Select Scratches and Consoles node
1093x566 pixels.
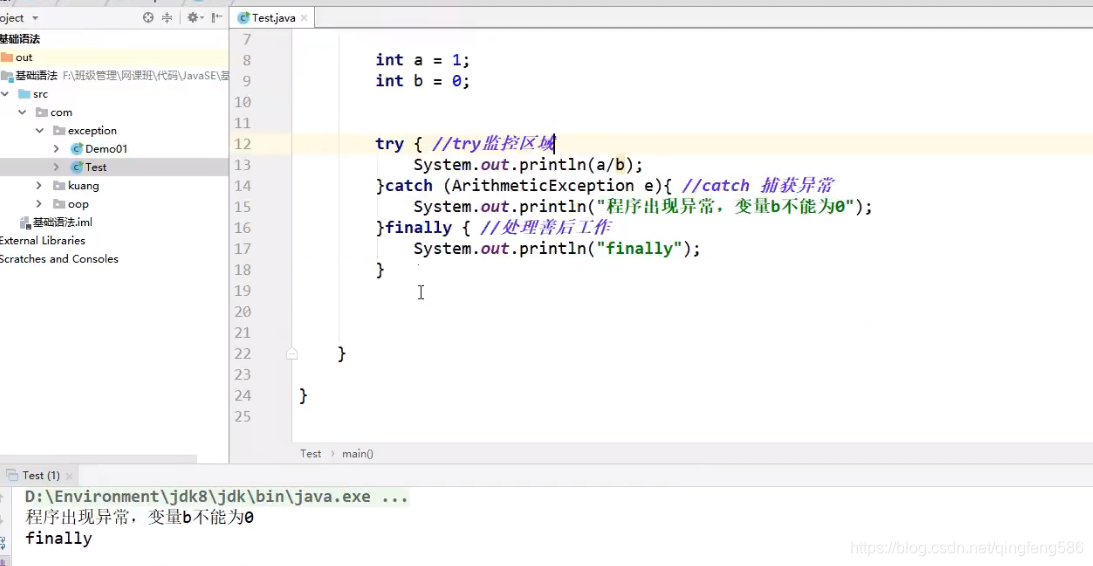59,259
